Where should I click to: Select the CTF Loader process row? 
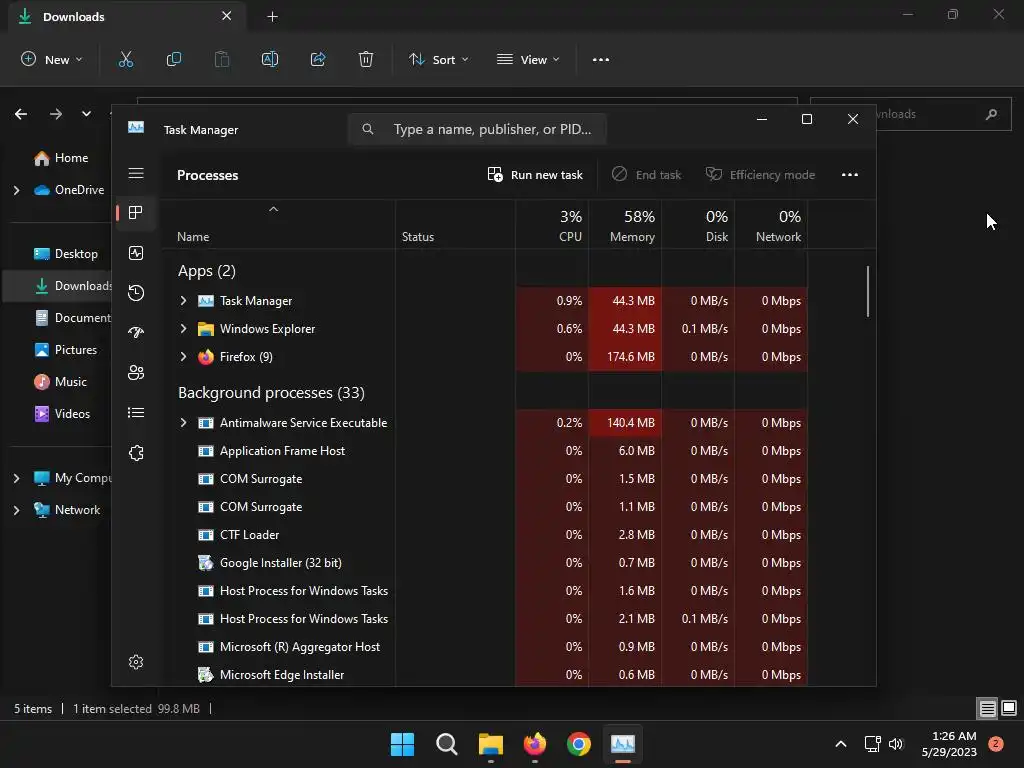pyautogui.click(x=485, y=534)
